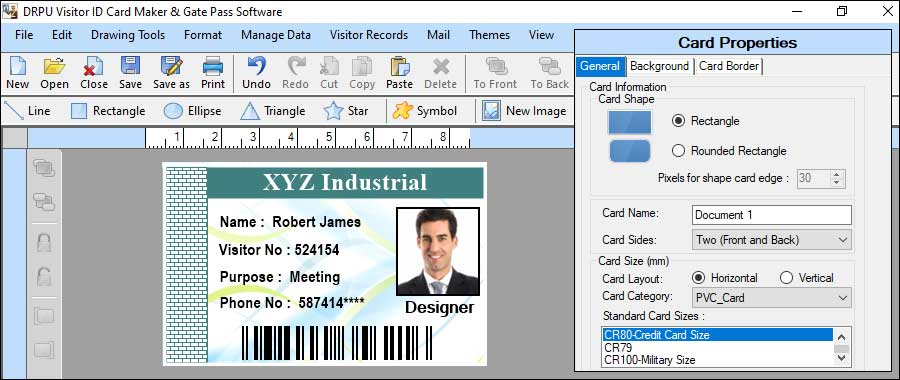This screenshot has height=380, width=900.
Task: Set card layout to Vertical
Action: 786,278
